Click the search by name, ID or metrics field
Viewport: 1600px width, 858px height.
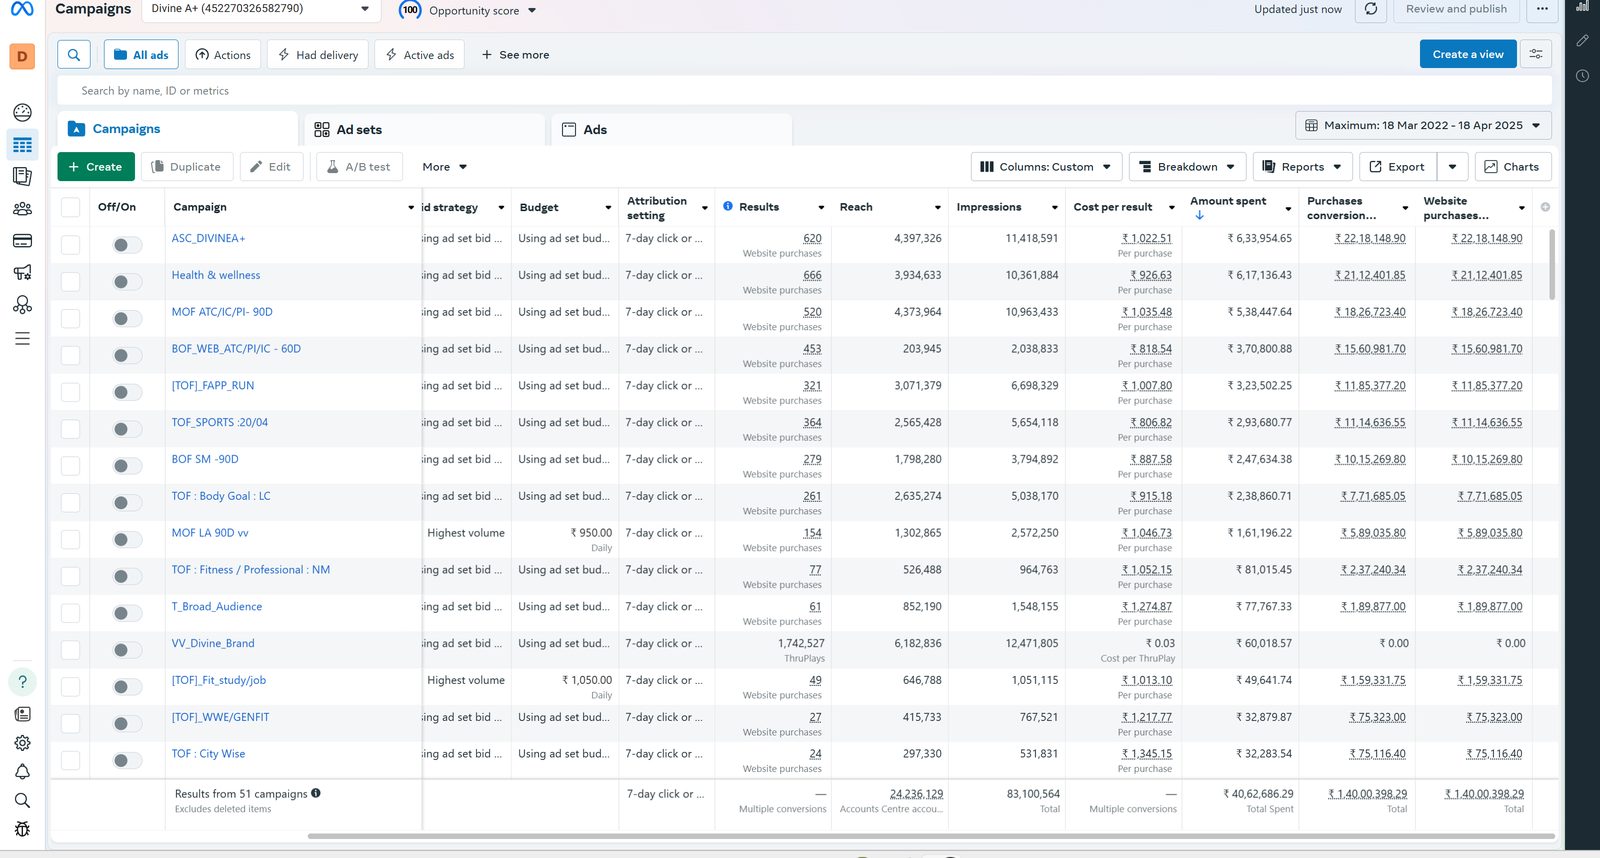click(804, 91)
